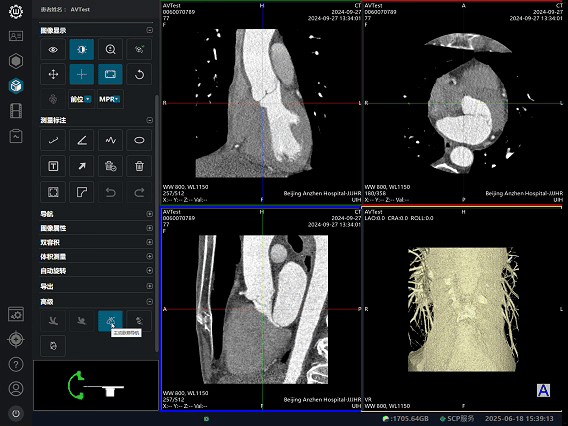Viewport: 568px width, 426px height.
Task: Click the fourth coiled vessel icon in 高级
Action: 139,321
